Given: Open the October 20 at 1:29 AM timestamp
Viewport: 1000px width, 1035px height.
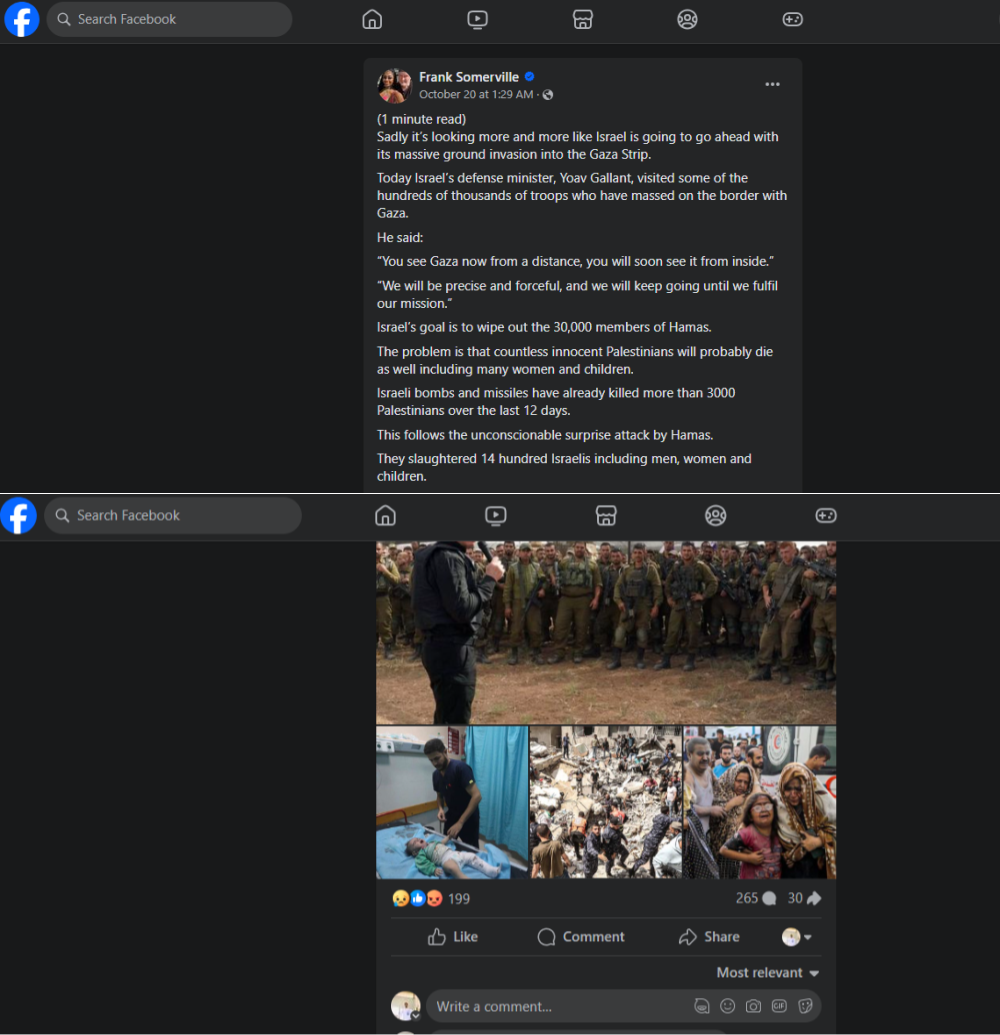Looking at the screenshot, I should tap(476, 94).
